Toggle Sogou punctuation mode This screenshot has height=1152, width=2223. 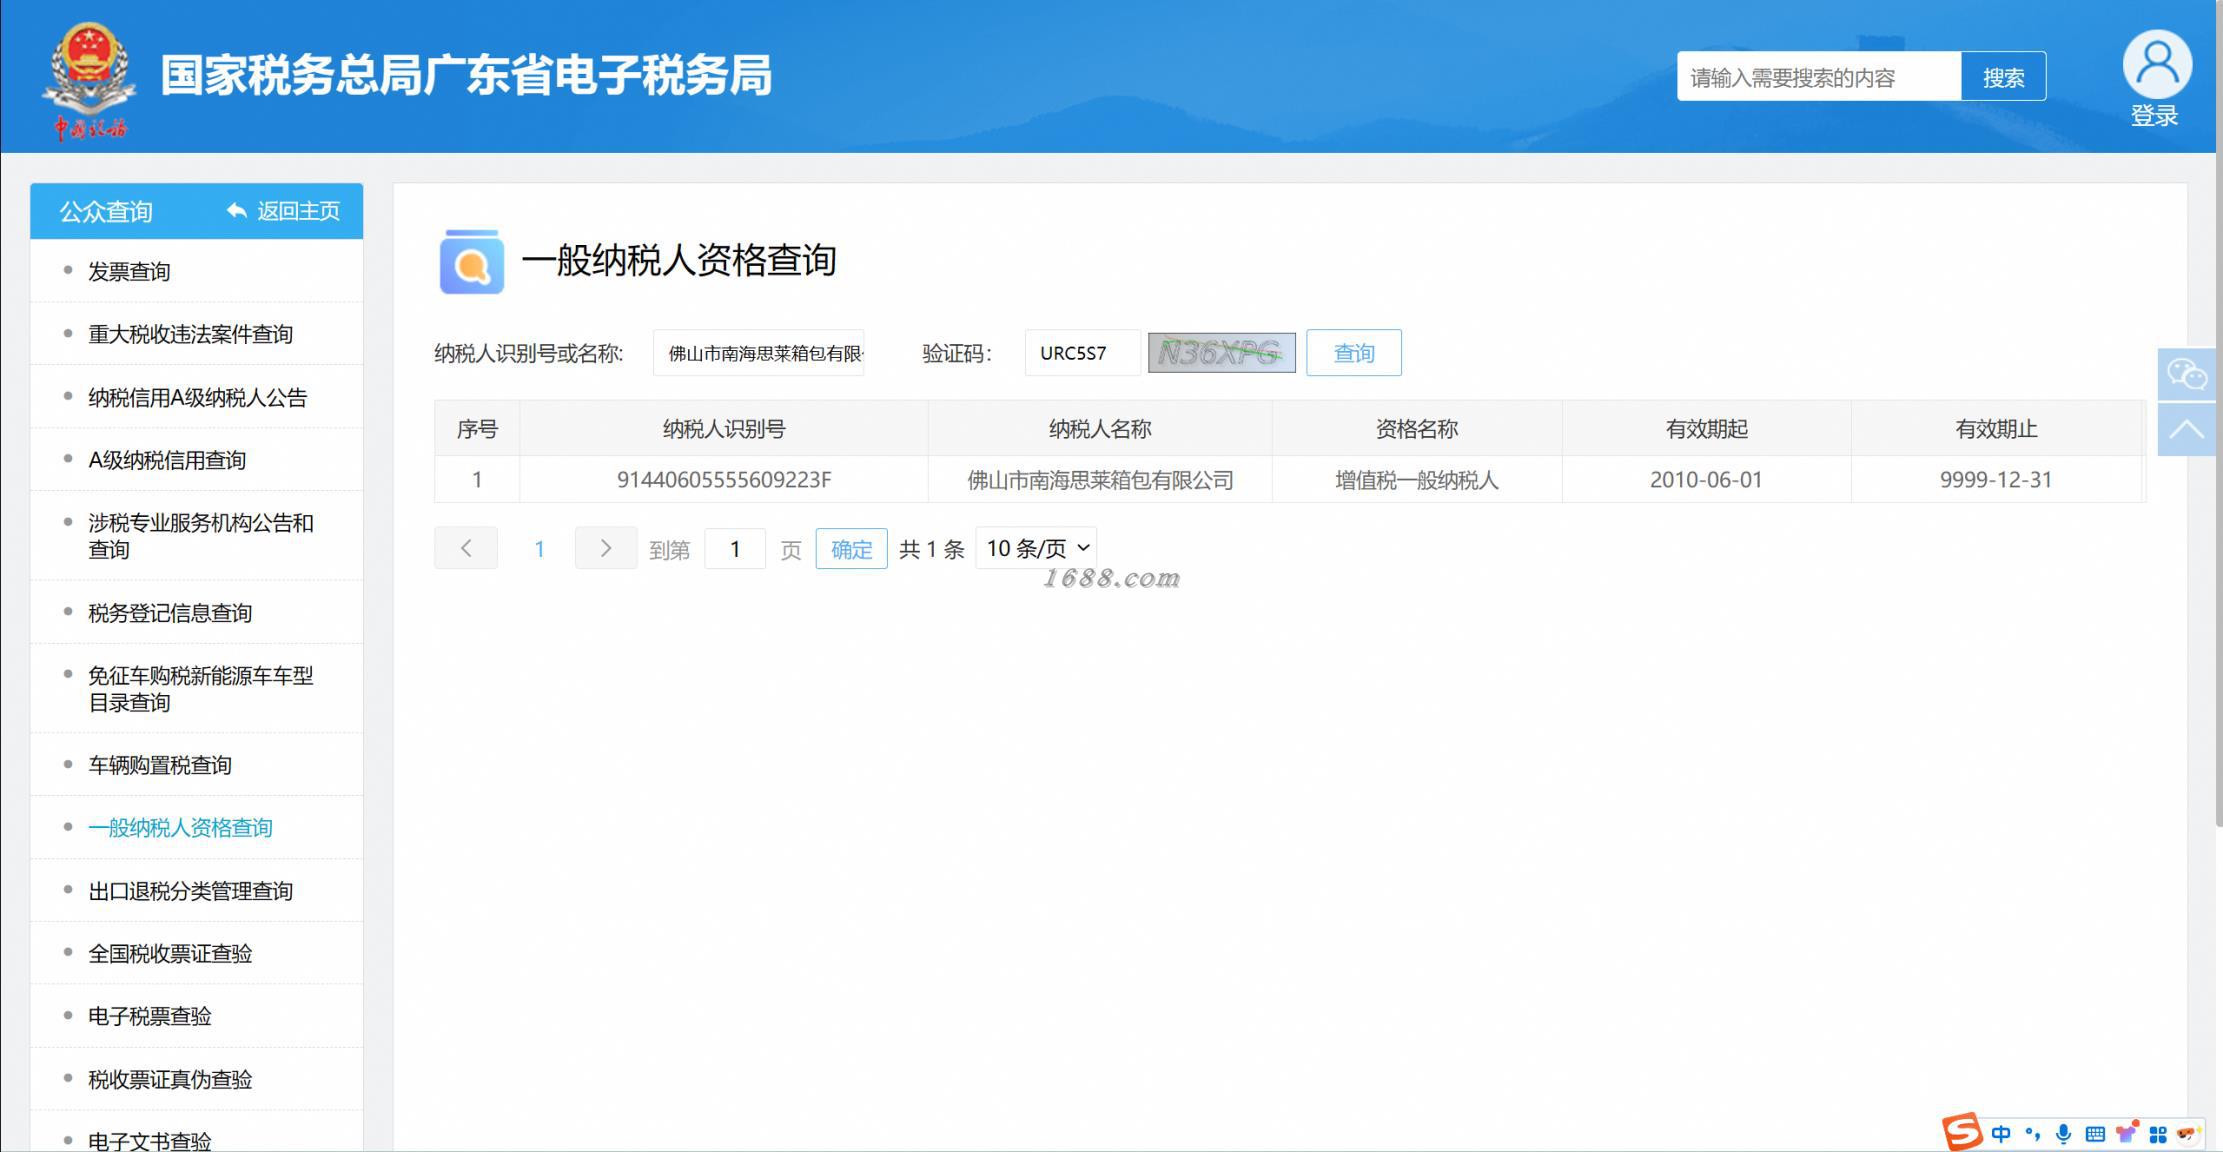(x=2032, y=1134)
